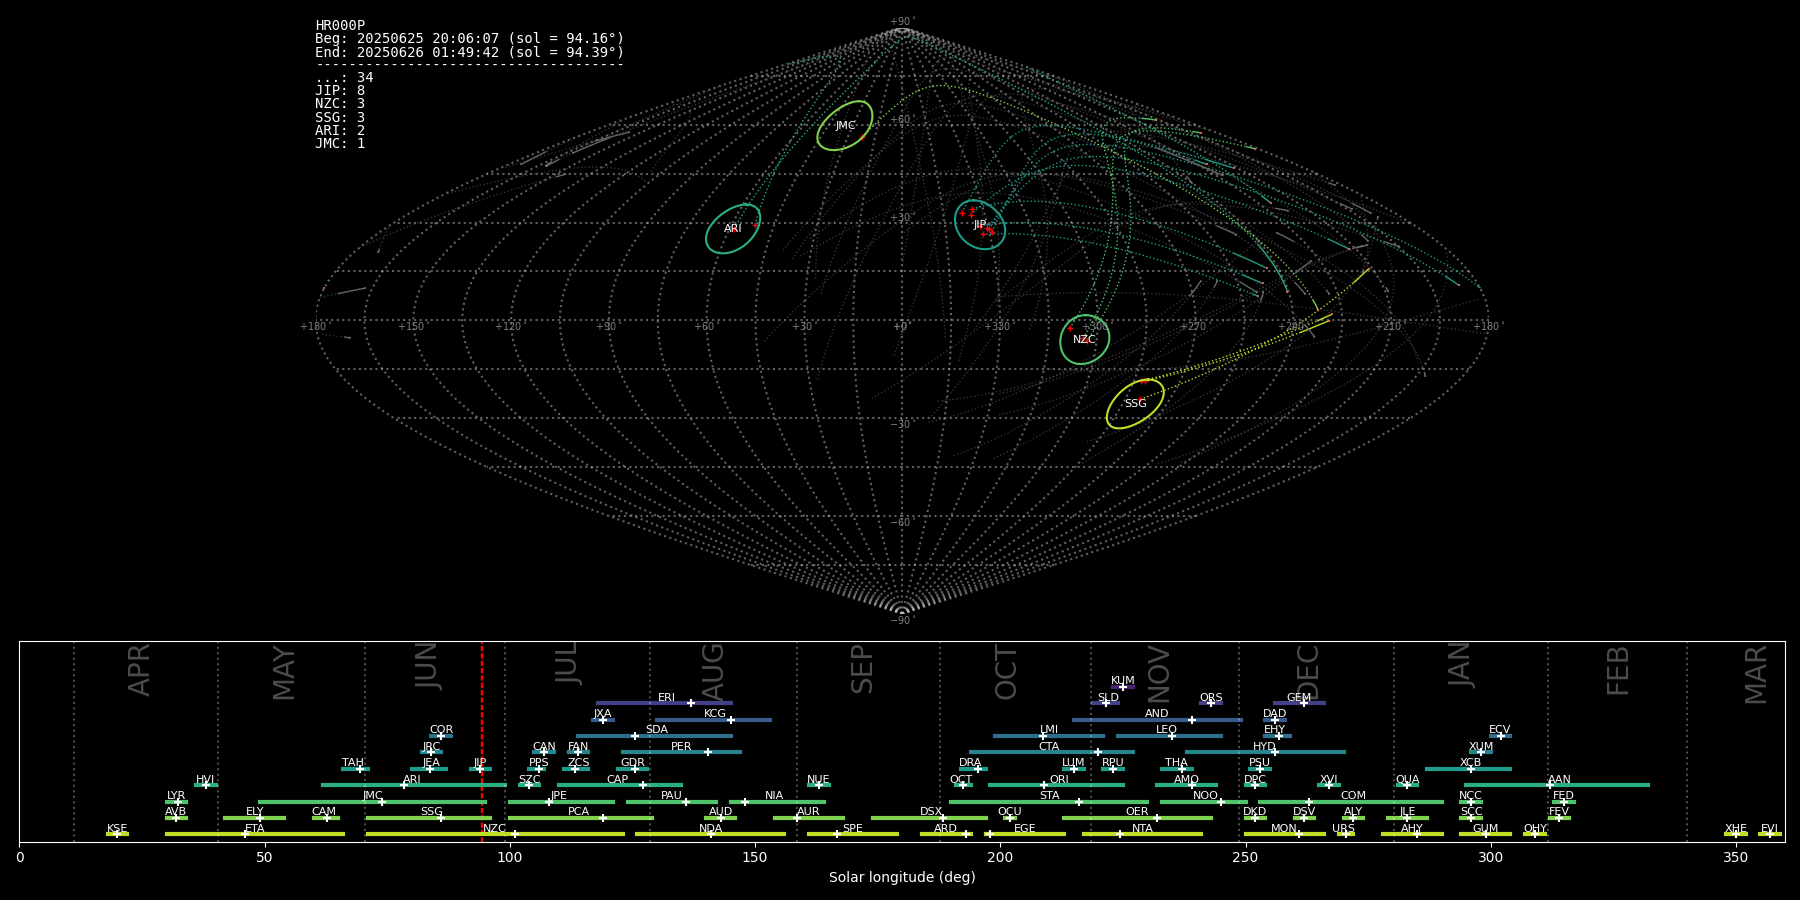Click the NOO shower label in timeline

[x=1205, y=796]
